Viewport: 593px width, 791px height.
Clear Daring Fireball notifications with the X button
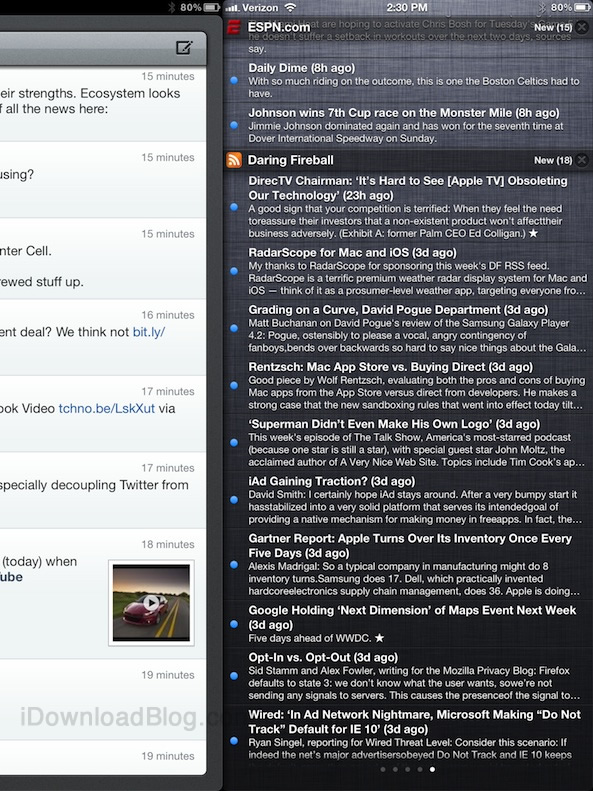click(x=581, y=160)
